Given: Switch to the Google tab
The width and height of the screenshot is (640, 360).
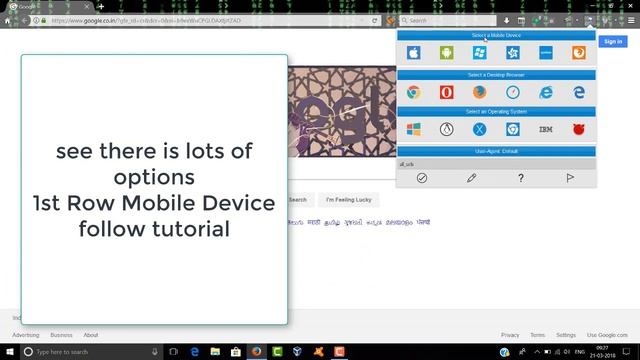Looking at the screenshot, I should pos(49,7).
